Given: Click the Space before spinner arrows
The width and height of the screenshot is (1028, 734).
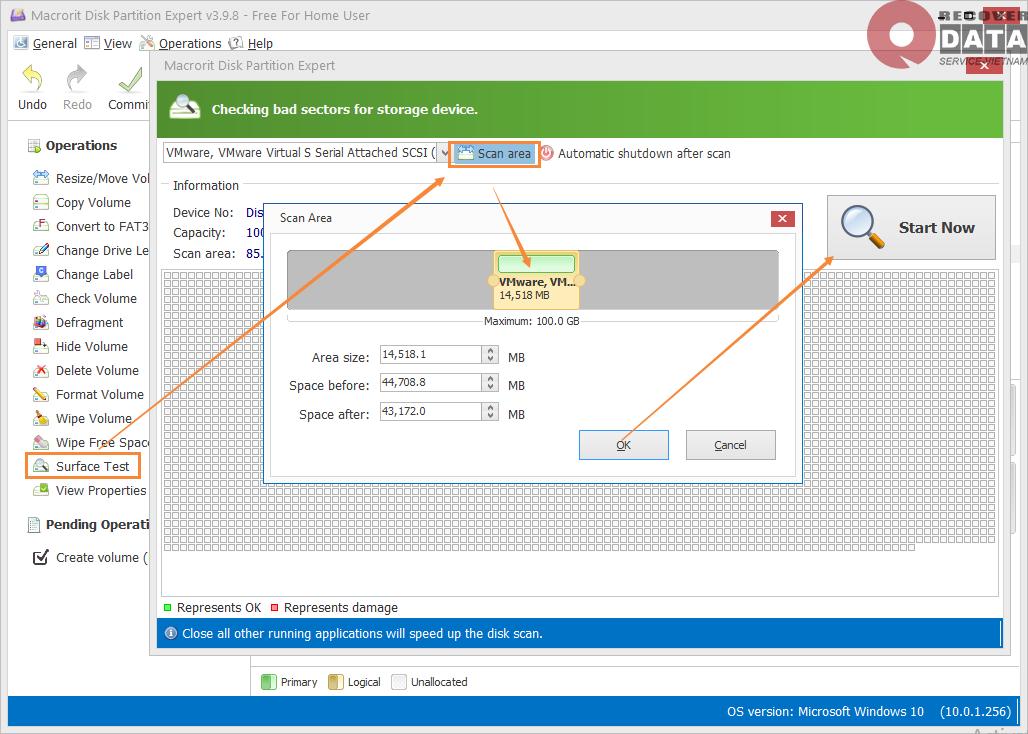Looking at the screenshot, I should point(490,383).
